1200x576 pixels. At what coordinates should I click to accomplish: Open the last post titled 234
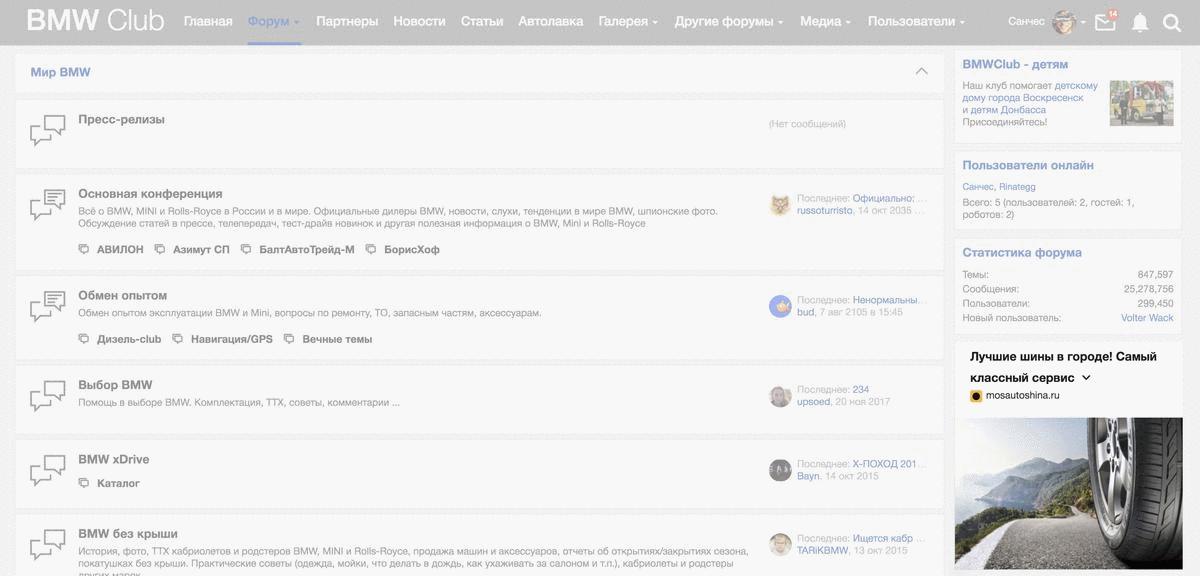[x=861, y=389]
